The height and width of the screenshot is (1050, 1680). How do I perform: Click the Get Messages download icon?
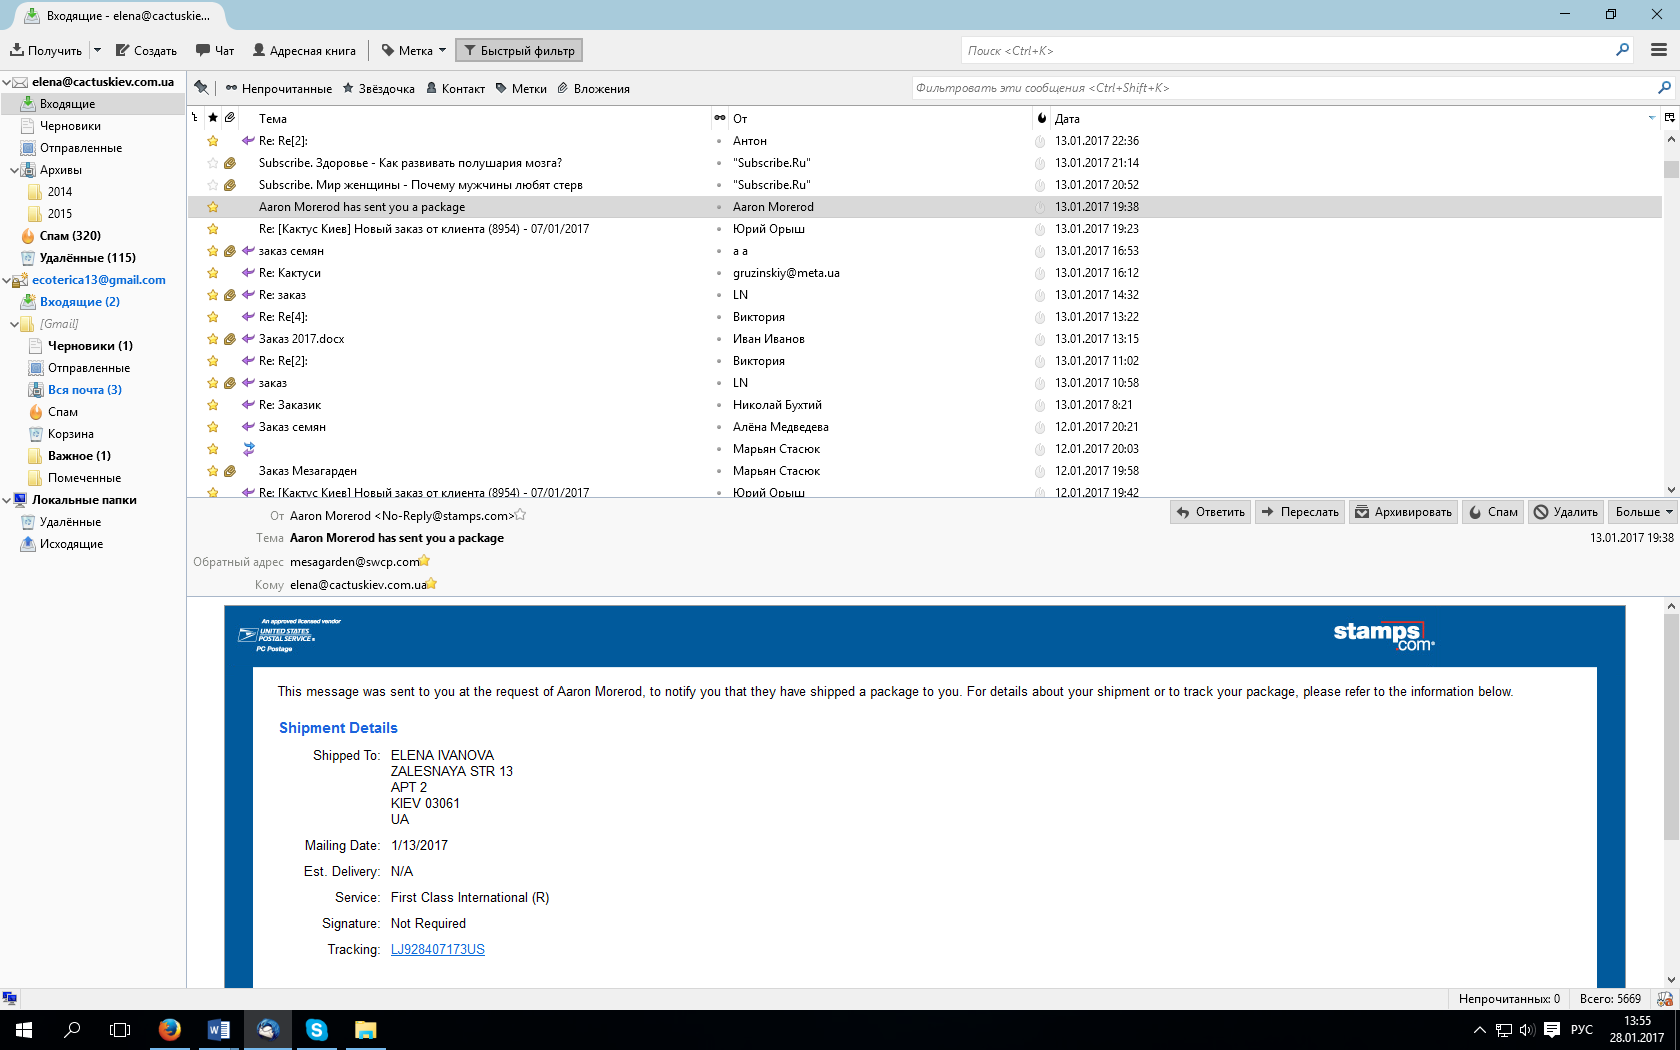[x=17, y=50]
